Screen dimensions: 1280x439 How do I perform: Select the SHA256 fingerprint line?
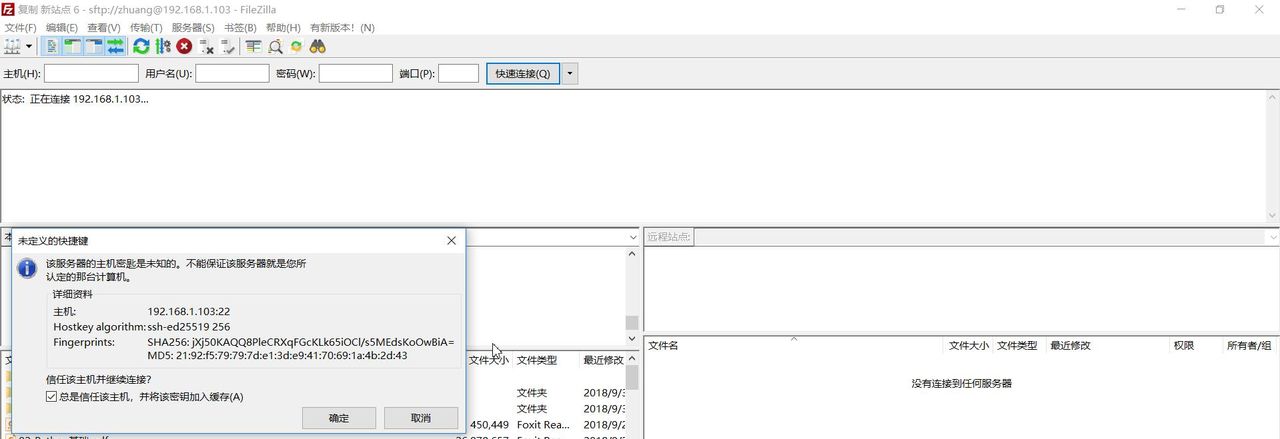[x=300, y=341]
